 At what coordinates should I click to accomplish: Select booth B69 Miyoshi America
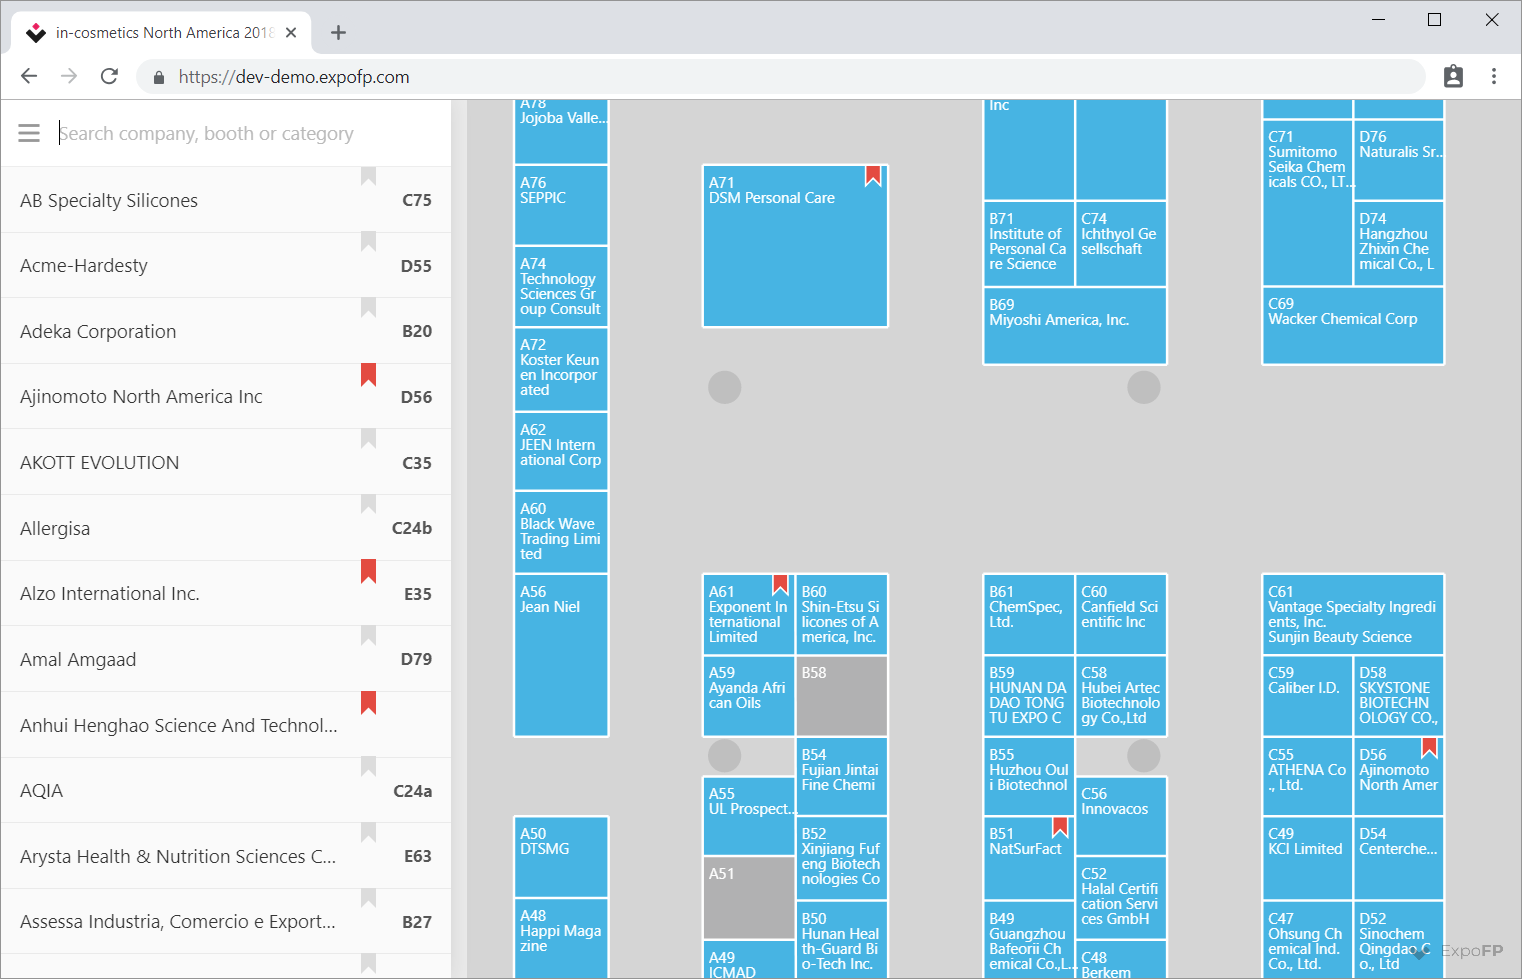1075,326
